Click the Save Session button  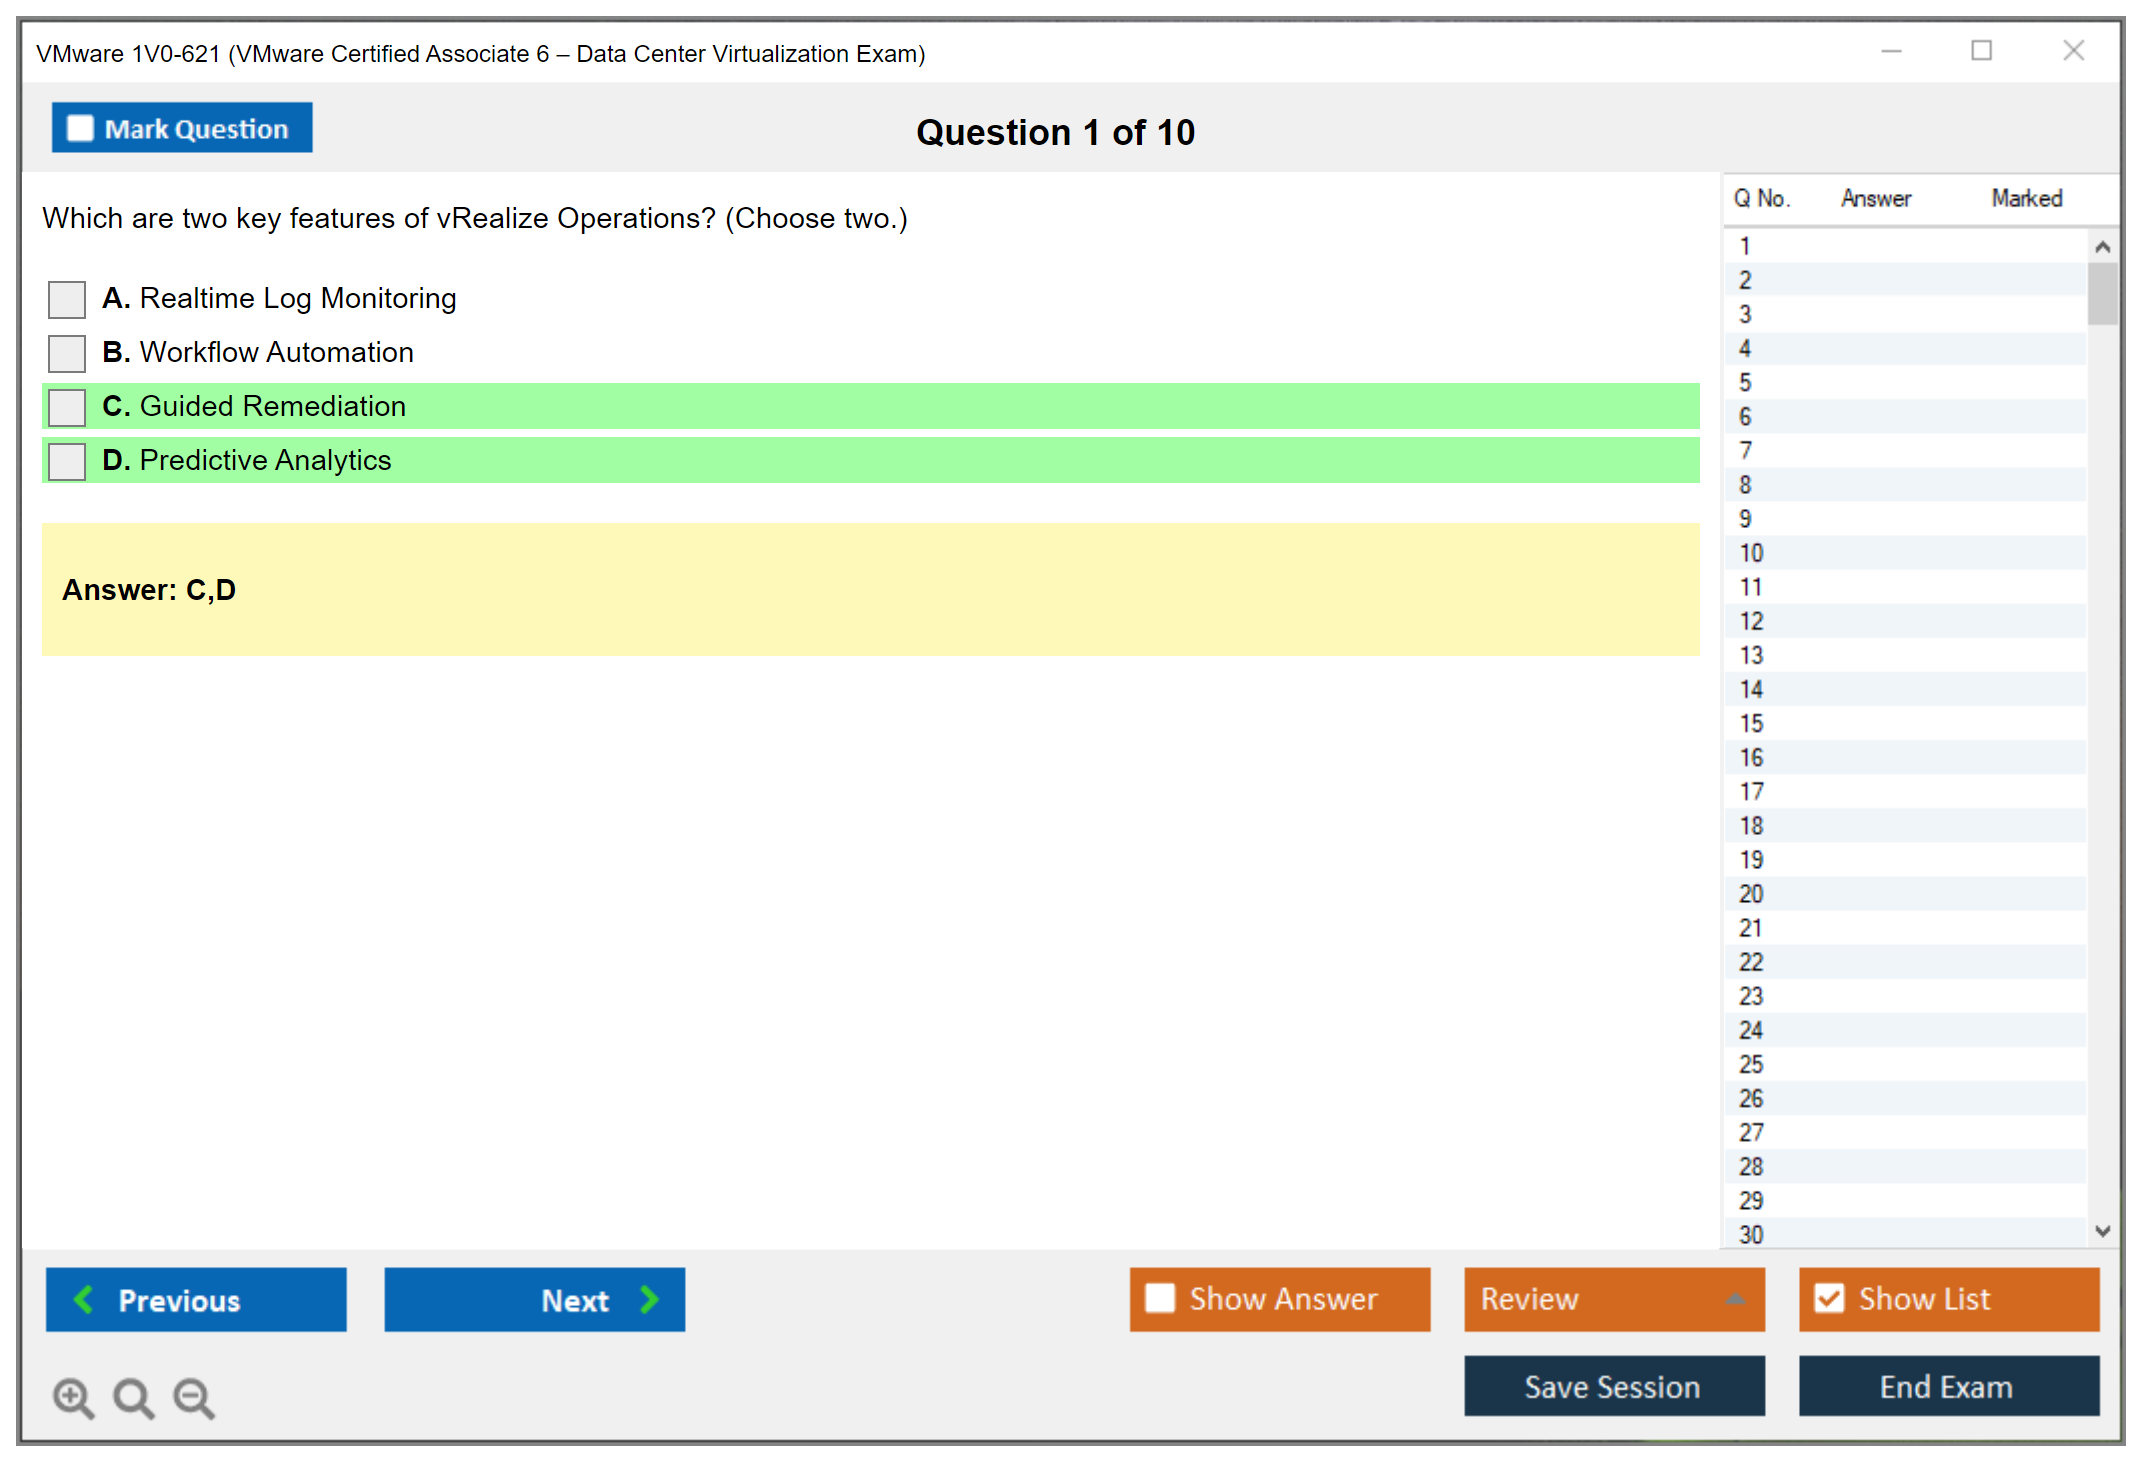pos(1613,1386)
